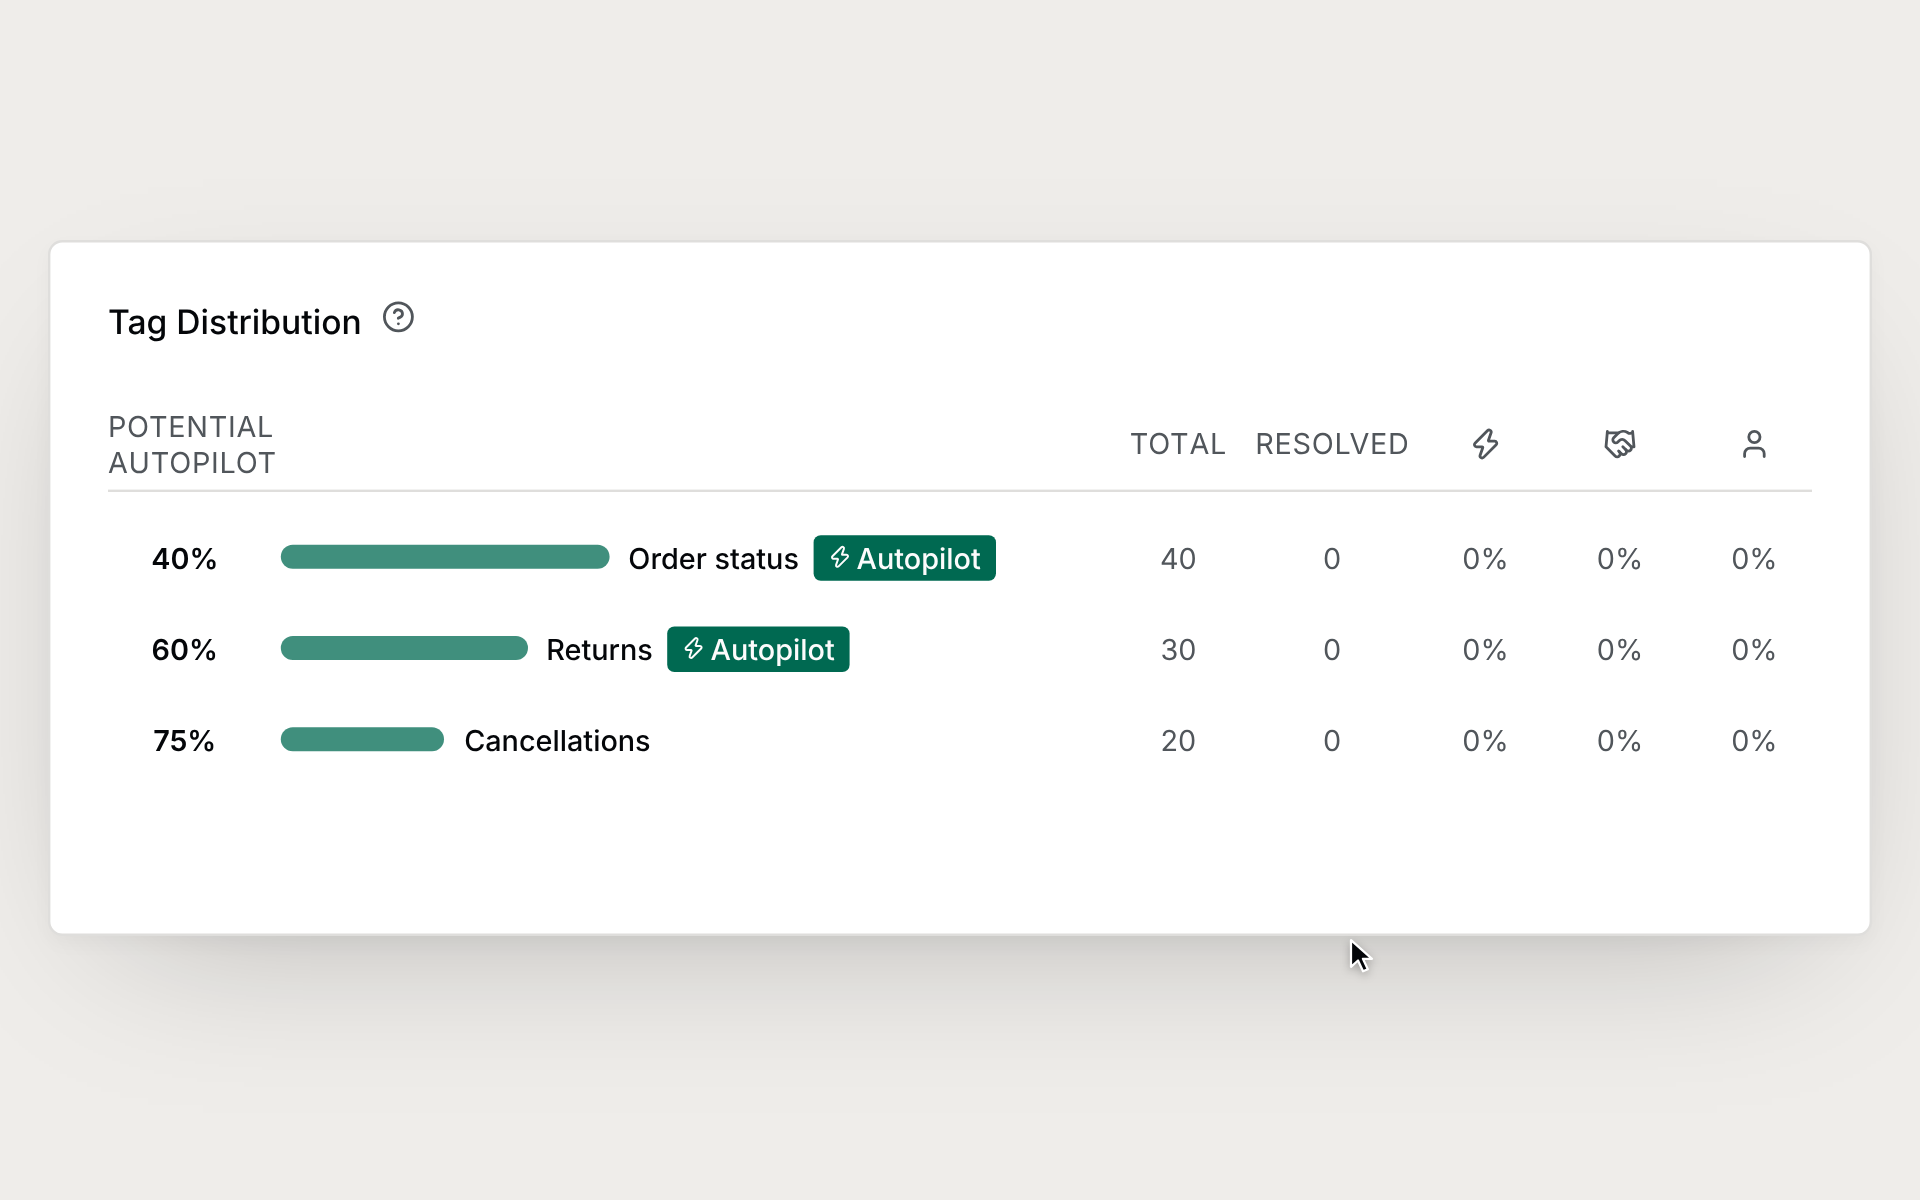Click the 60% potential autopilot value
The width and height of the screenshot is (1920, 1200).
tap(184, 650)
